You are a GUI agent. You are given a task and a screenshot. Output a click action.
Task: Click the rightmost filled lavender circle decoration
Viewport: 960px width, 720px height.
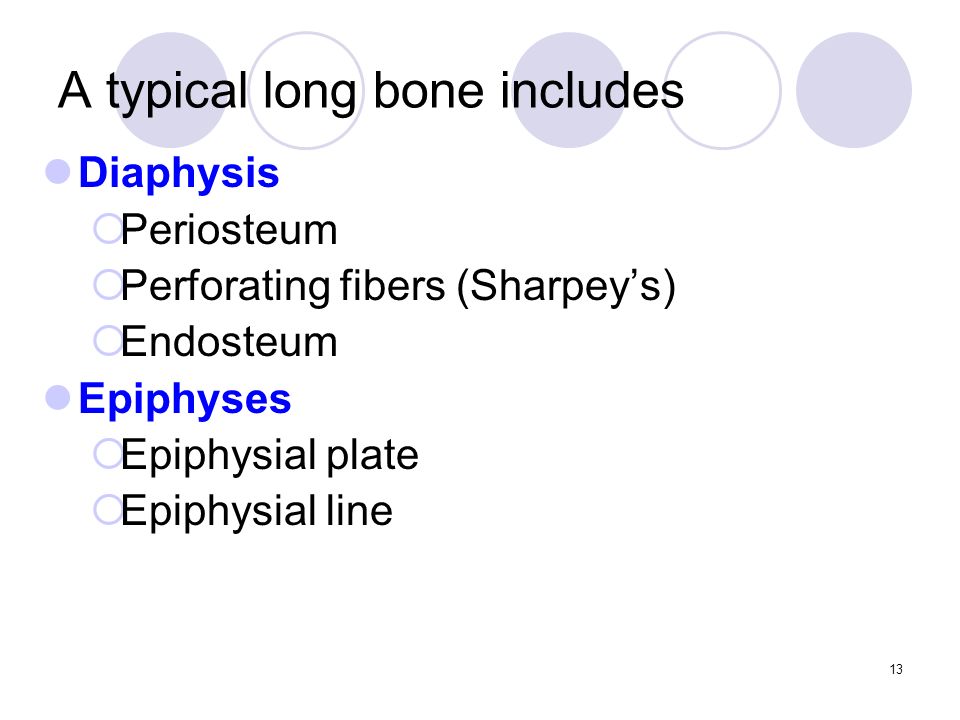pos(853,90)
